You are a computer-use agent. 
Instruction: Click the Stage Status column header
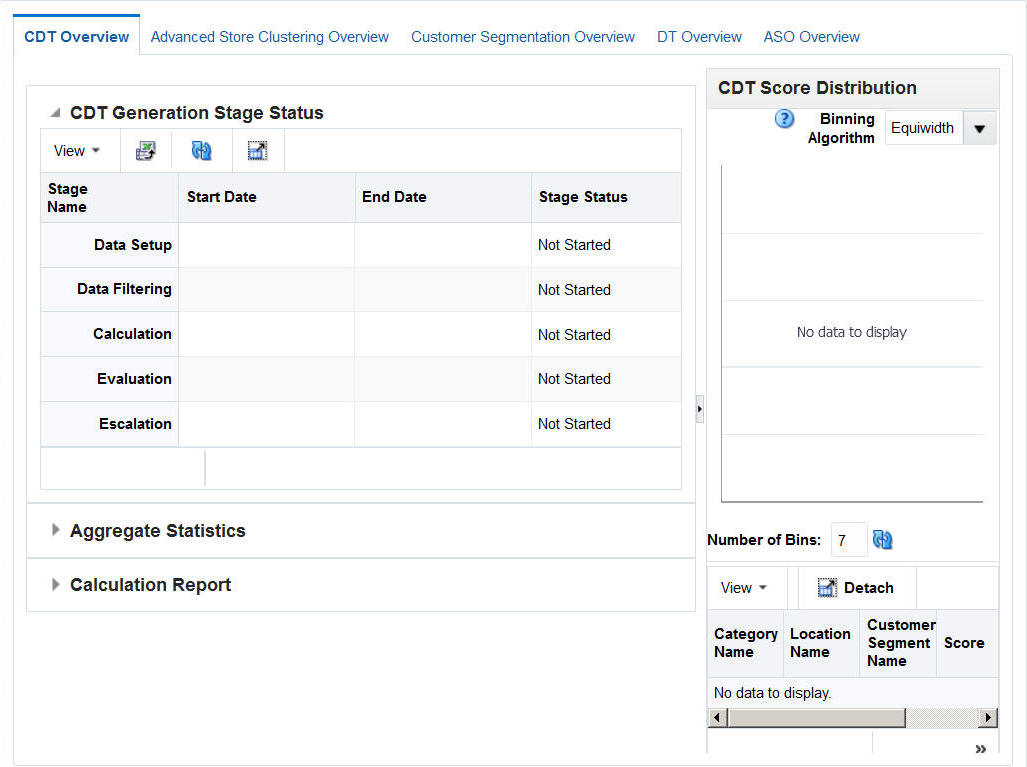coord(607,198)
